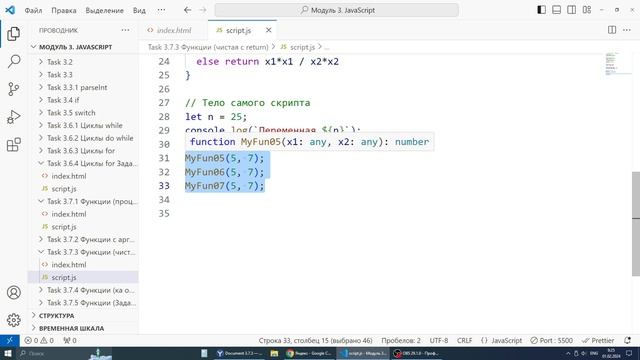Open script.js under Task 3.7.3 folder
The width and height of the screenshot is (640, 360).
click(x=83, y=277)
